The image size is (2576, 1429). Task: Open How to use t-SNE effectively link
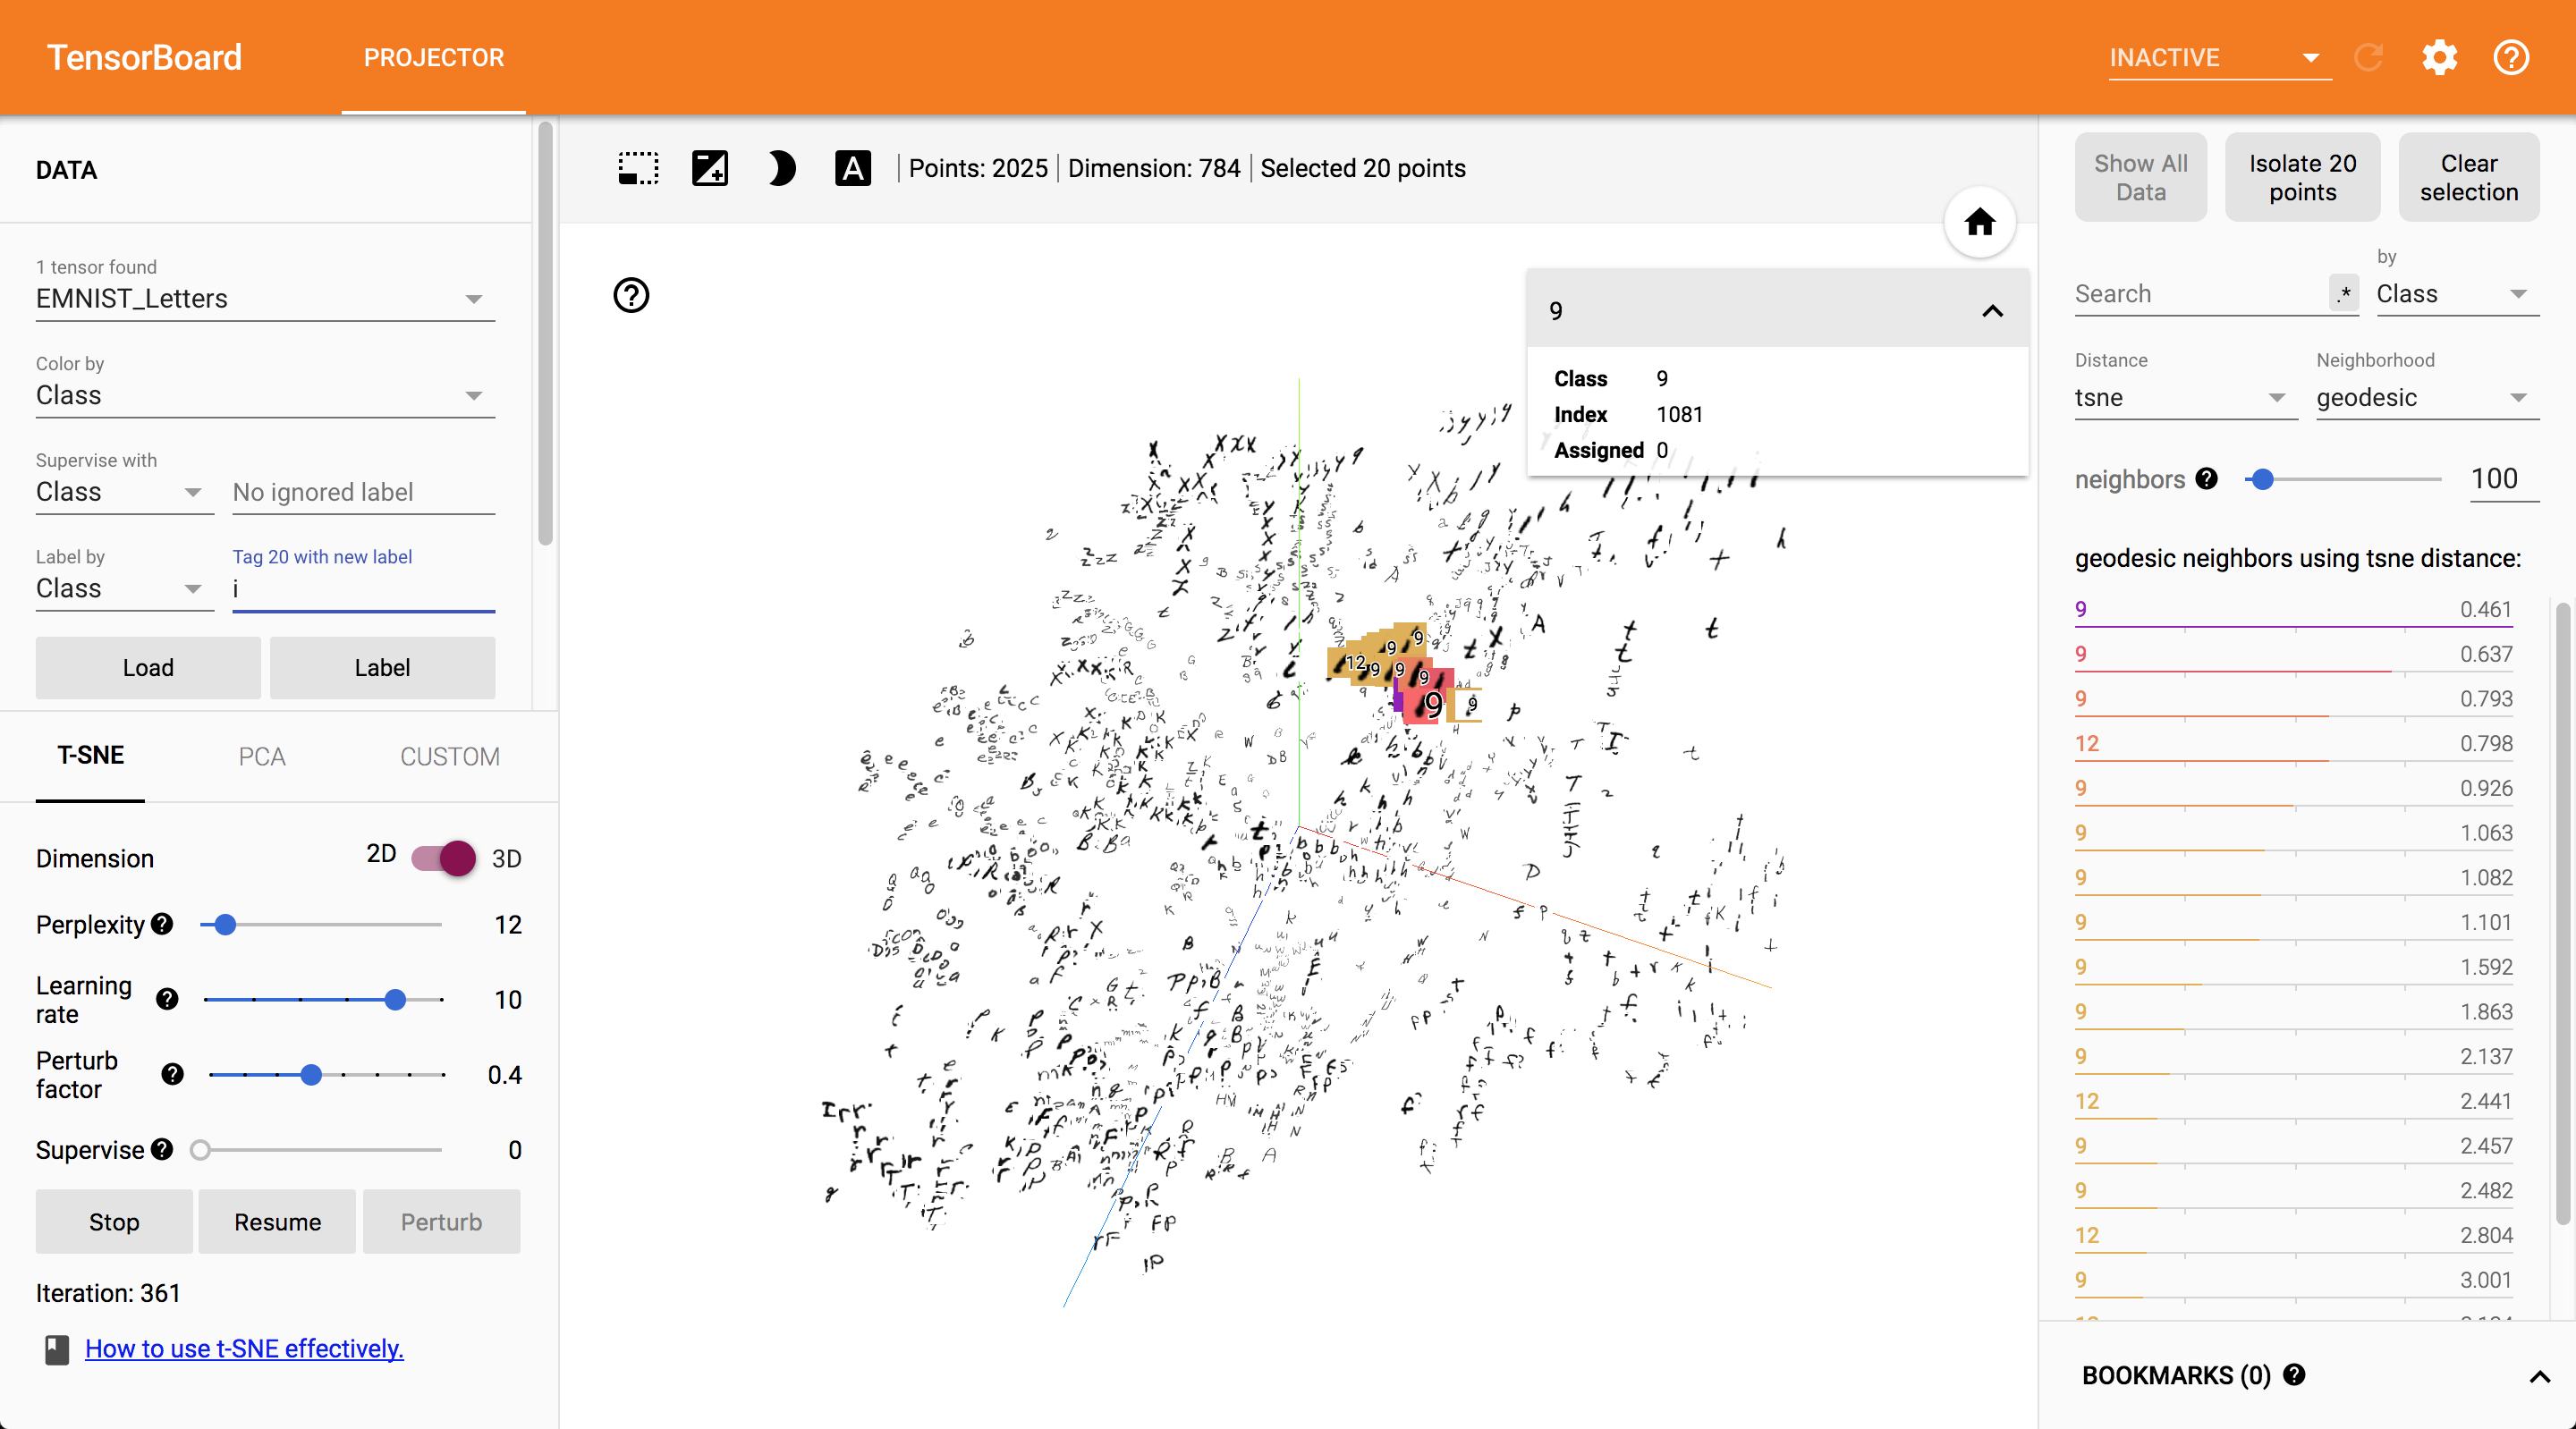pyautogui.click(x=244, y=1349)
